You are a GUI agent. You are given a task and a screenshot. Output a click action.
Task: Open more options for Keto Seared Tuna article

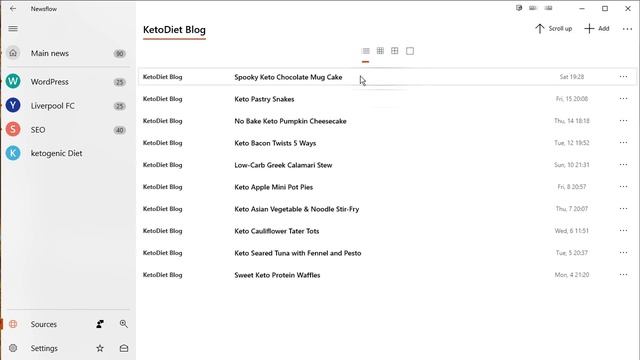point(623,253)
